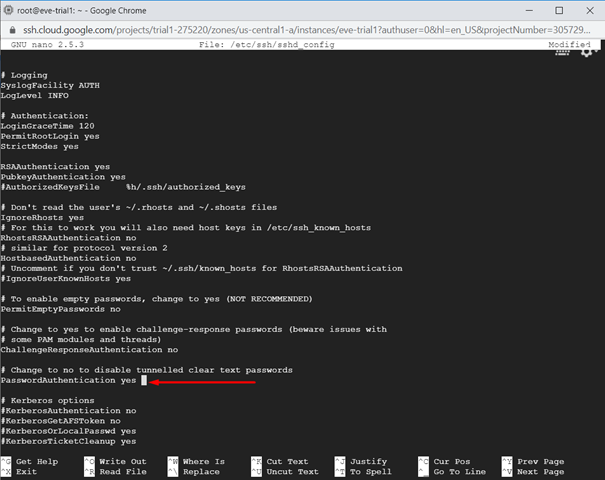605x480 pixels.
Task: Place cursor on 'PasswordAuthentication yes' line
Action: coord(68,380)
